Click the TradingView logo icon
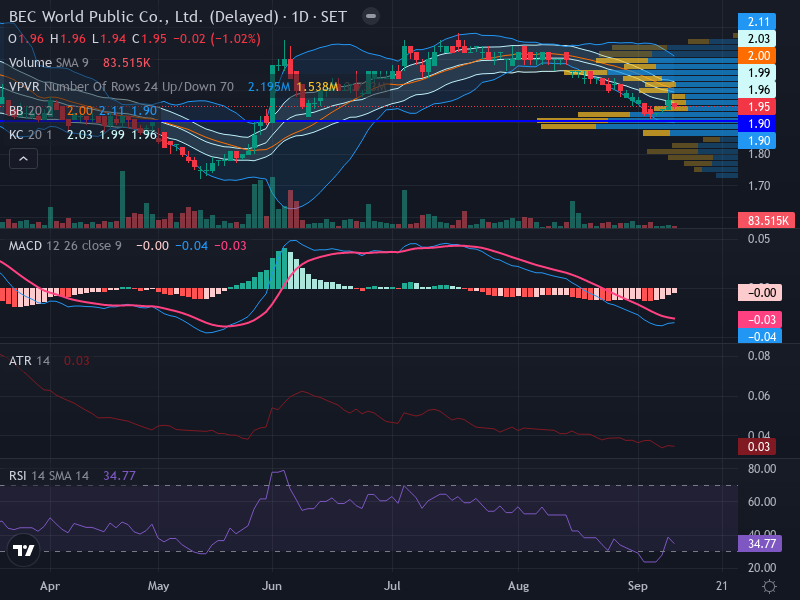800x600 pixels. coord(23,551)
